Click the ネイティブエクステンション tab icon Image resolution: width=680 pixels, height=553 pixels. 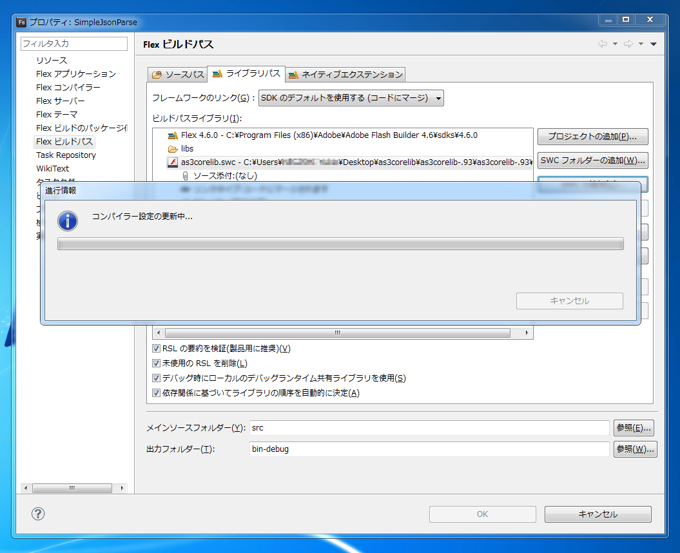[294, 75]
